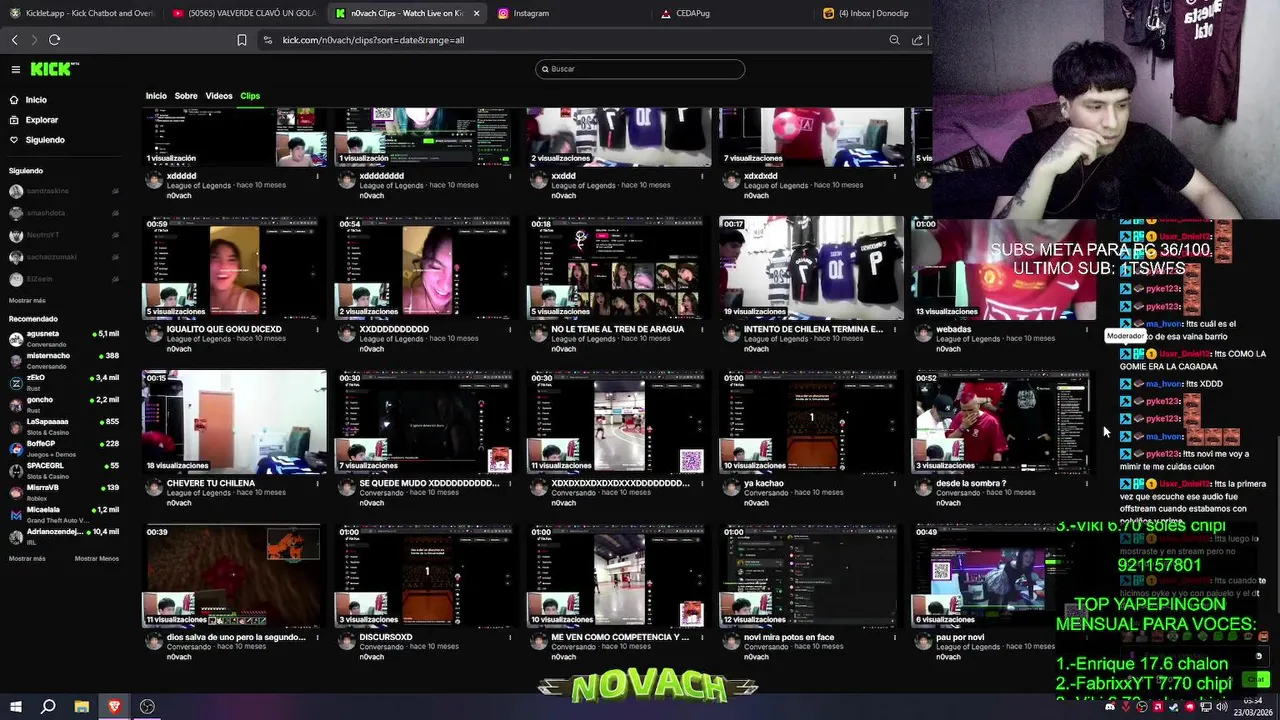Image resolution: width=1280 pixels, height=720 pixels.
Task: Switch to the Instagram browser tab
Action: click(570, 13)
